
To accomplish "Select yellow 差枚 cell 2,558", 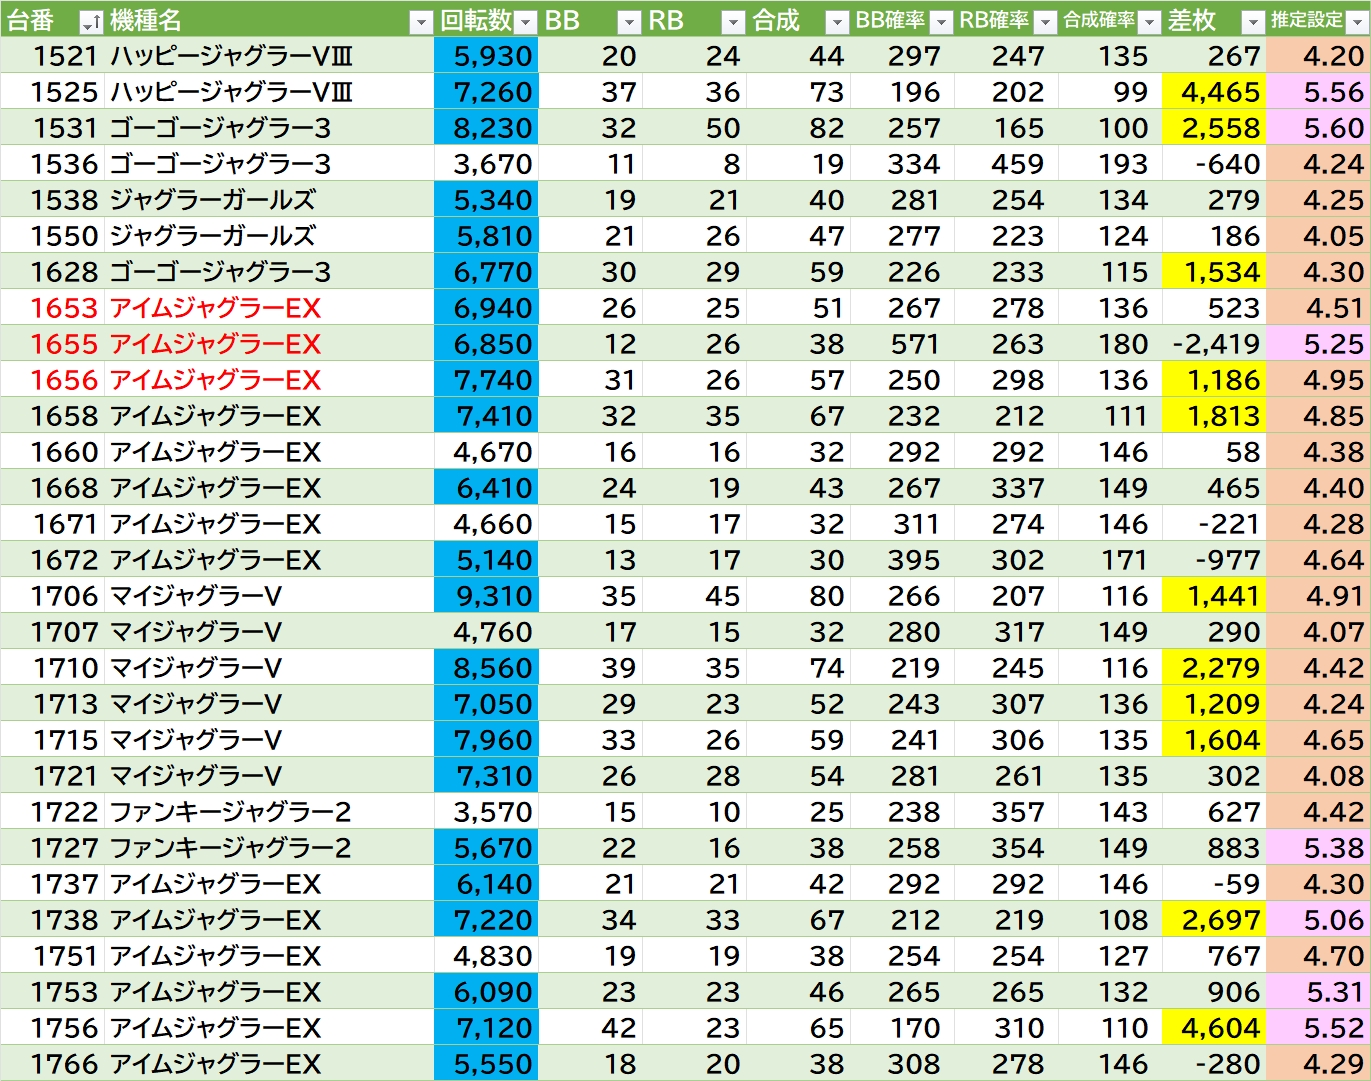I will point(1214,128).
